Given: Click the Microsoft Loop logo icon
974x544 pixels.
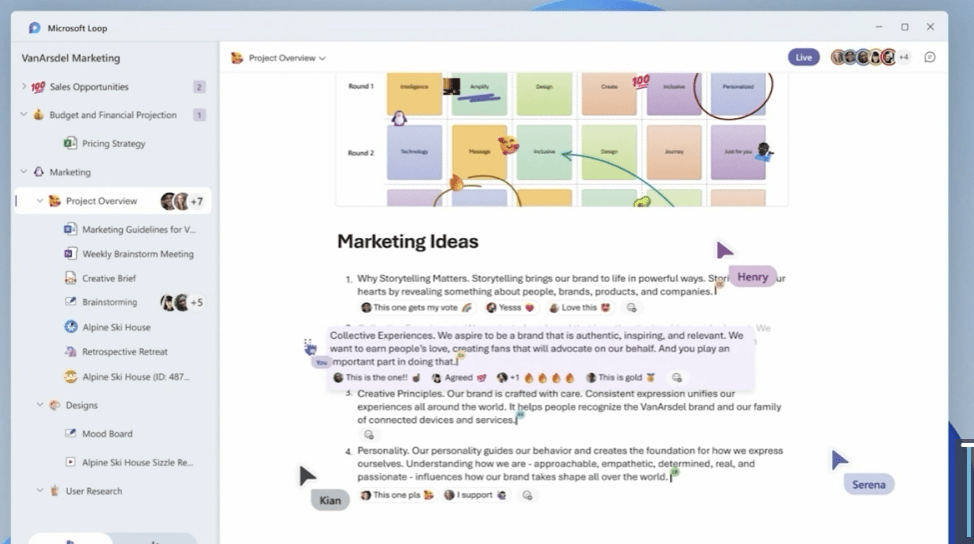Looking at the screenshot, I should [x=34, y=27].
